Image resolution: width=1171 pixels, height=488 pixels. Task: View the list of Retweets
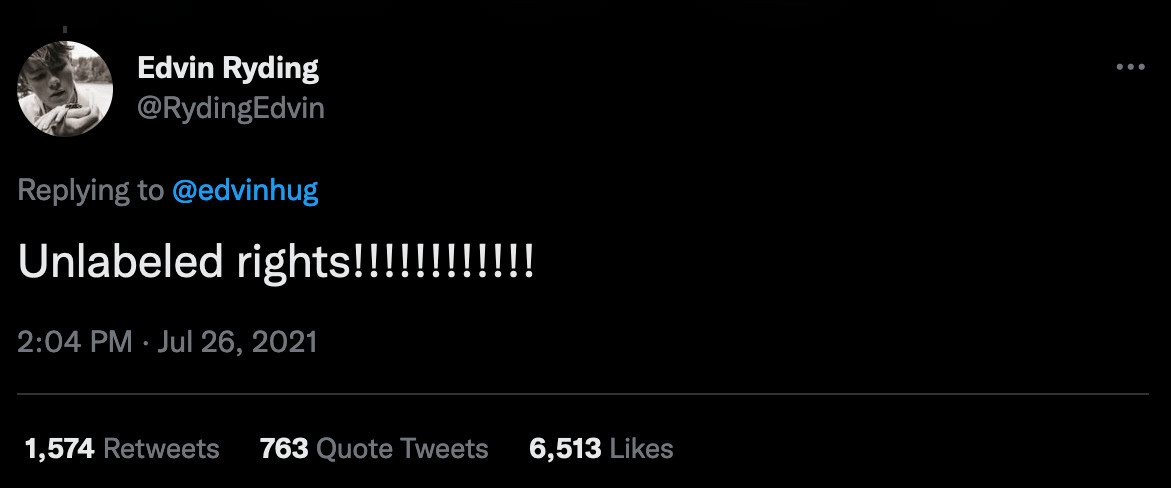(161, 448)
